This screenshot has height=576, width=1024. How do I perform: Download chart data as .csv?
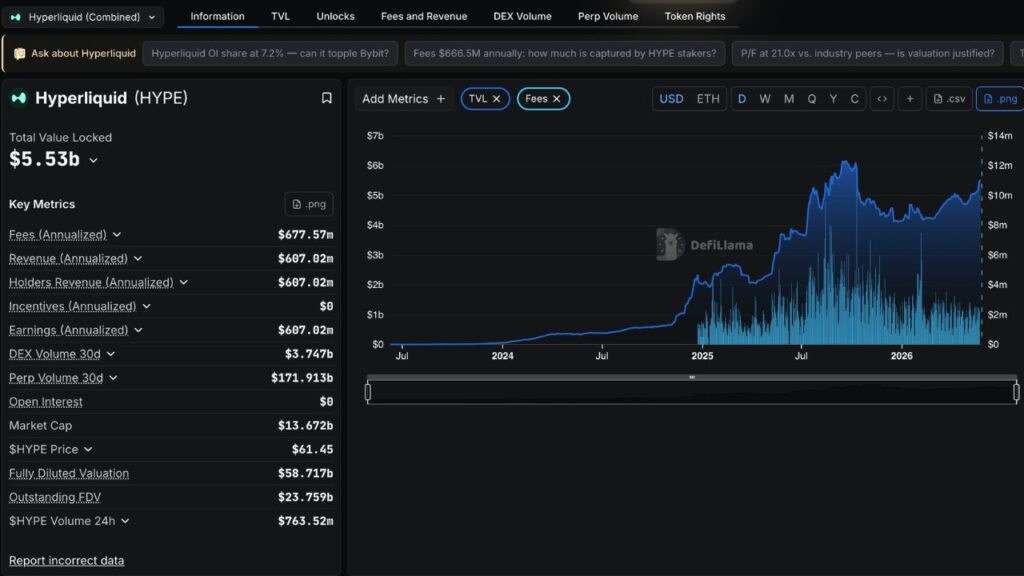coord(950,99)
